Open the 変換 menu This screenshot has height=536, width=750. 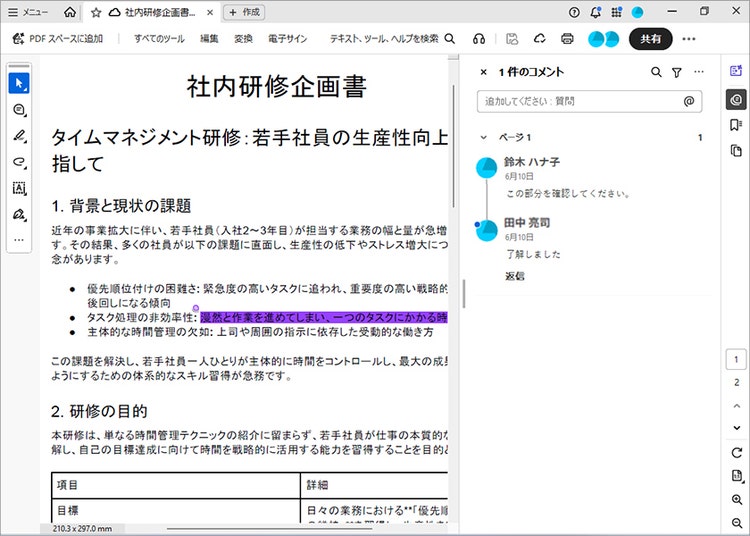[x=243, y=39]
